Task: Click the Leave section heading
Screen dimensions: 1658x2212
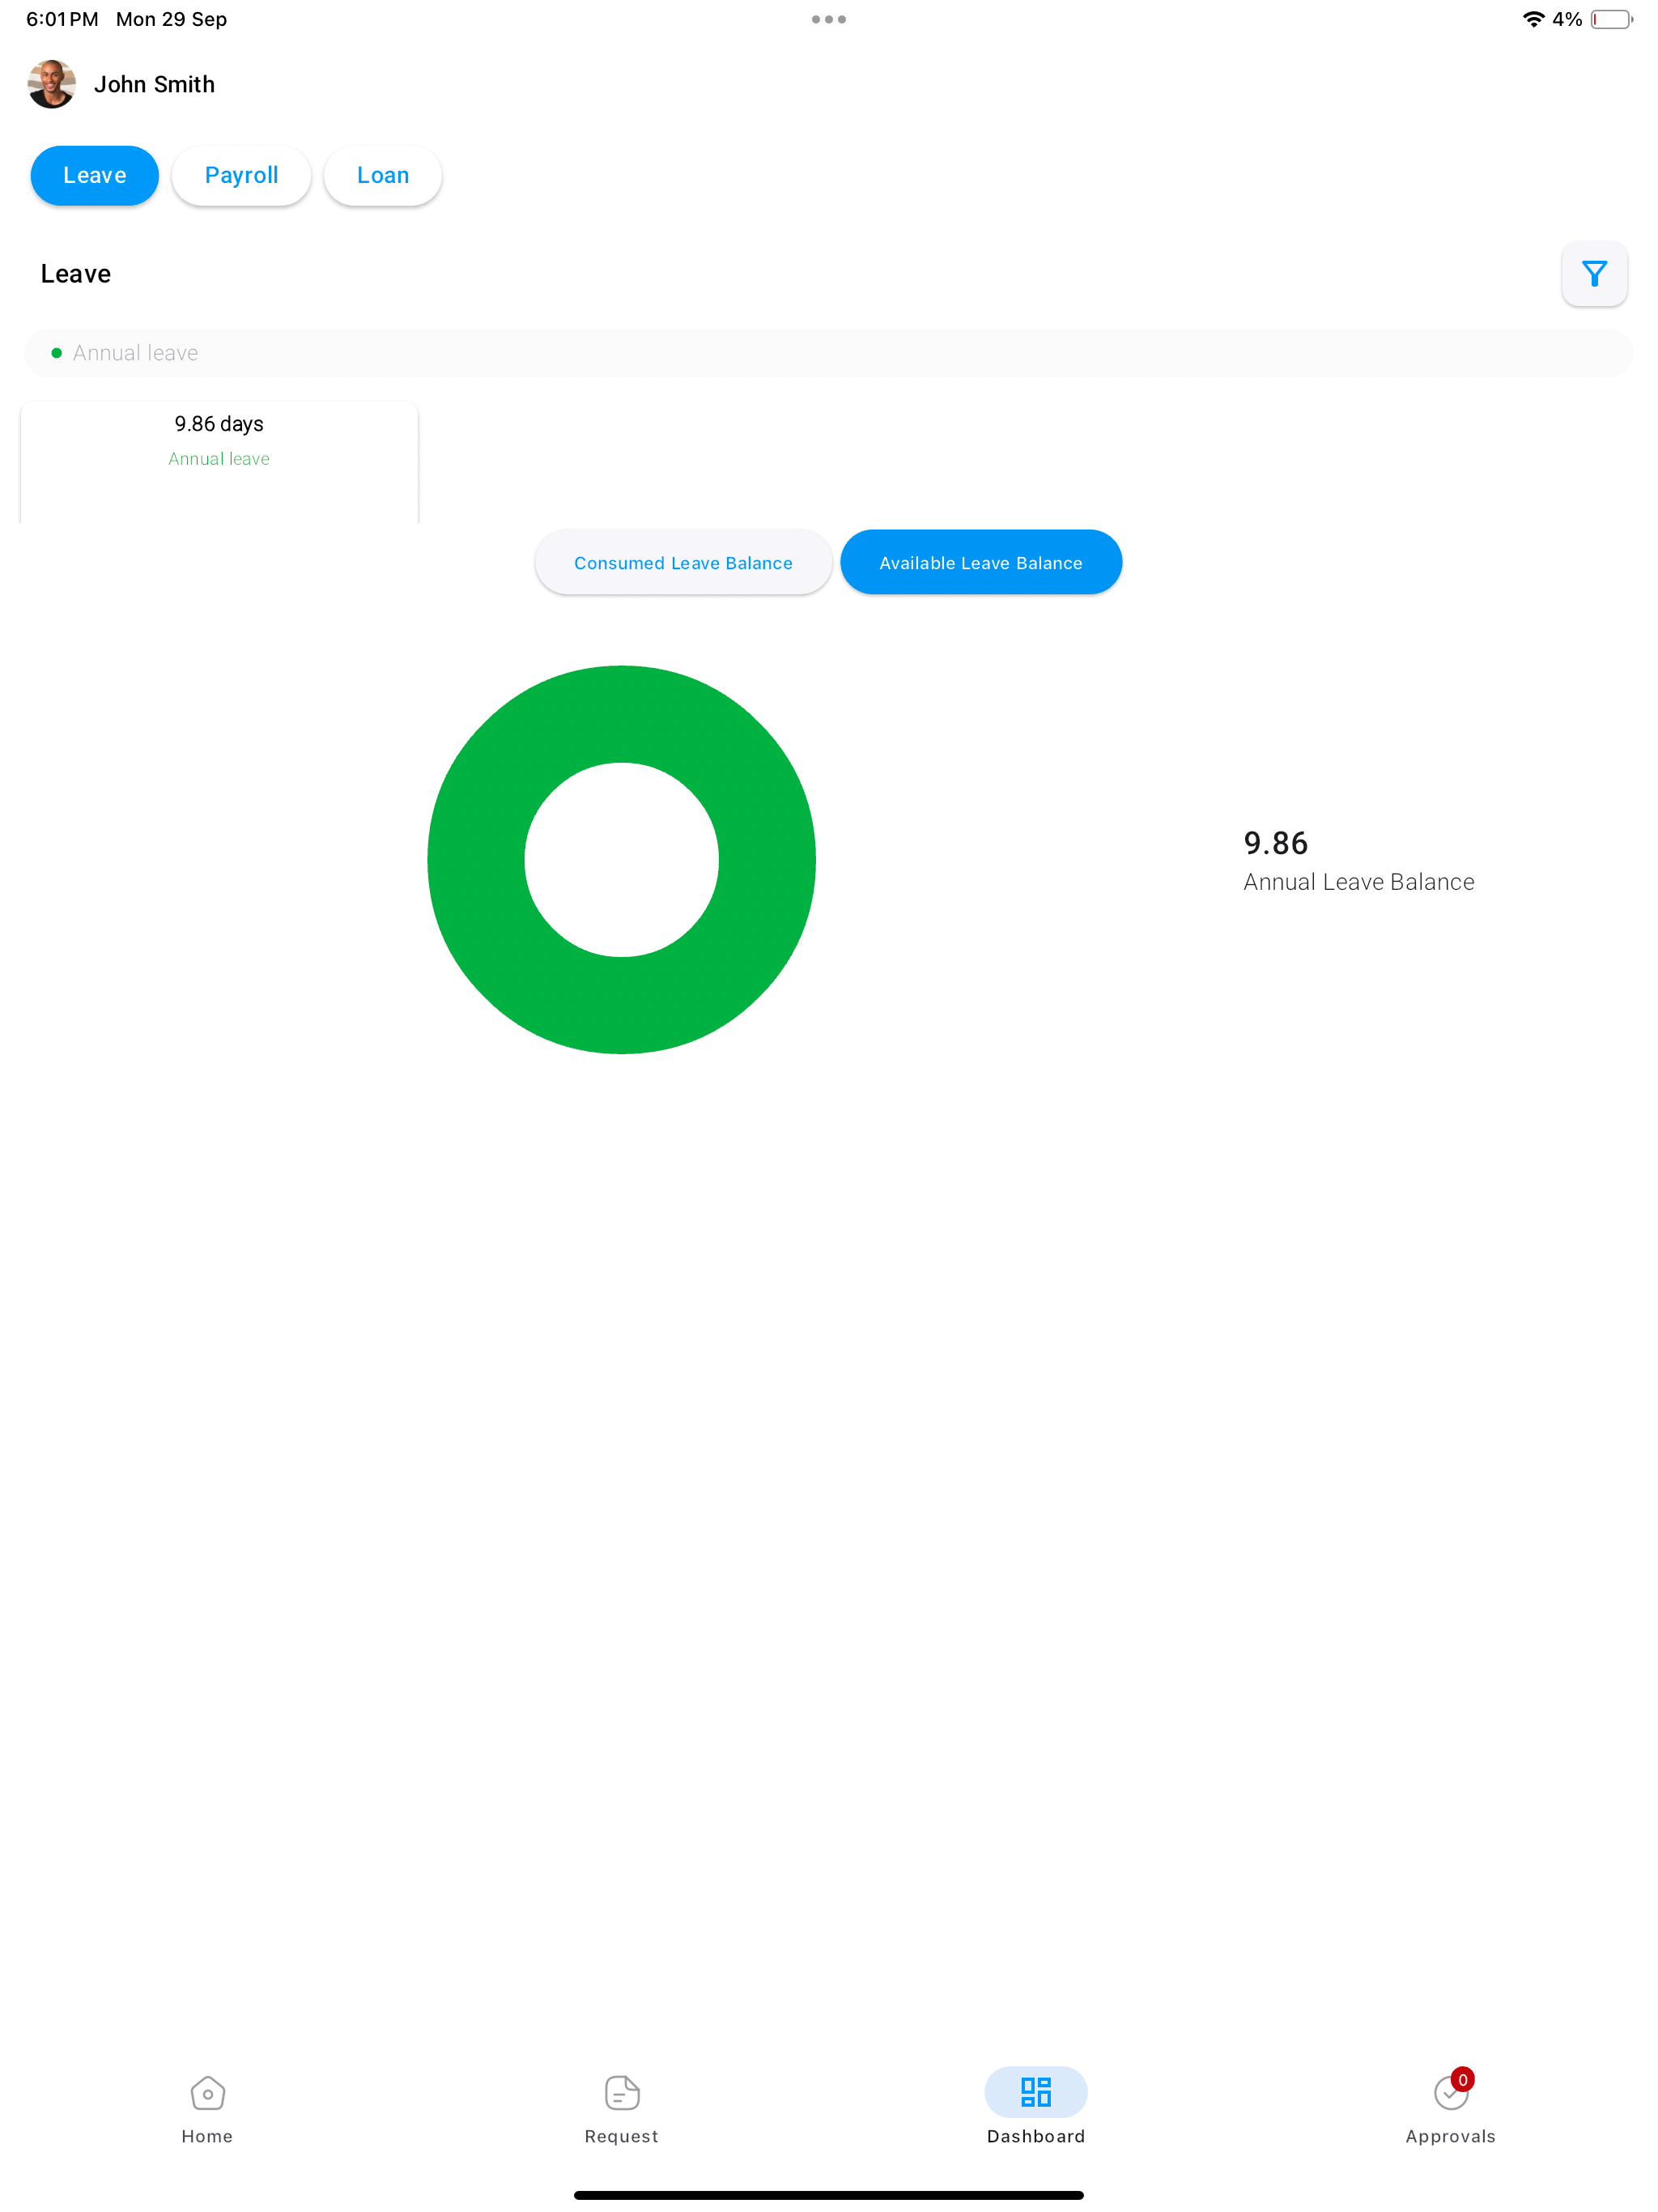Action: pos(76,274)
